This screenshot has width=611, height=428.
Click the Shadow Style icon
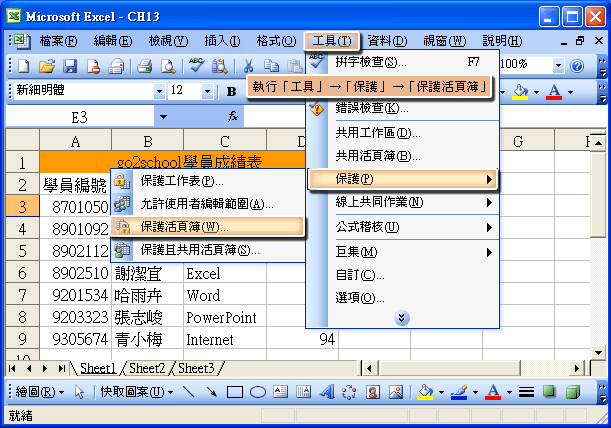tap(549, 391)
